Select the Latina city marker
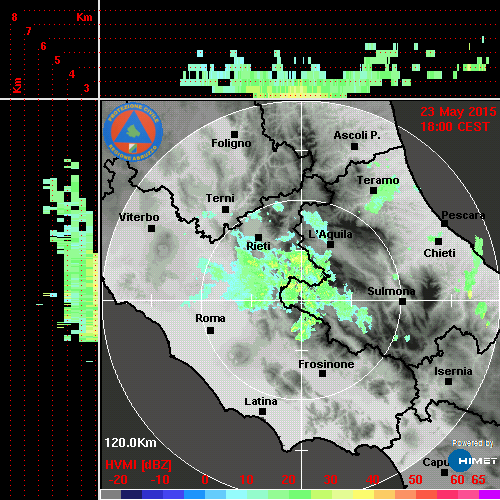500x500 pixels. point(262,411)
